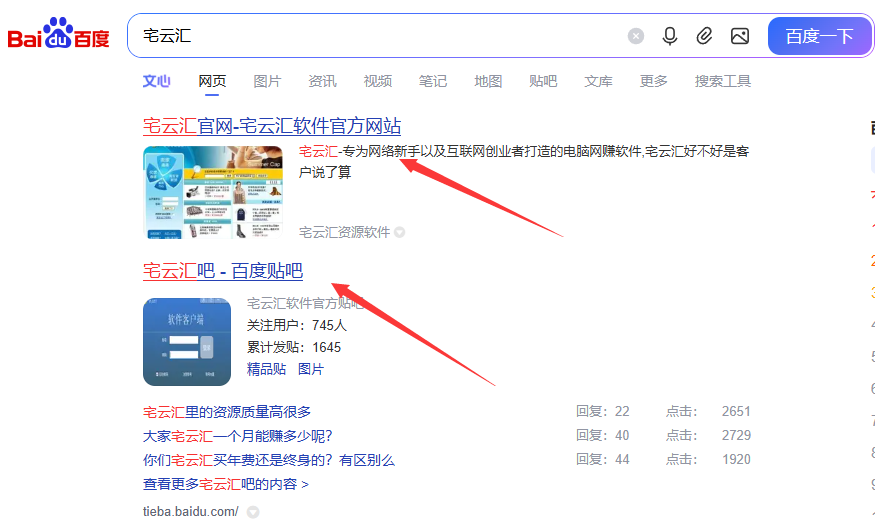
Task: Open the tieba 图片 link under 累计发贴
Action: pos(311,369)
